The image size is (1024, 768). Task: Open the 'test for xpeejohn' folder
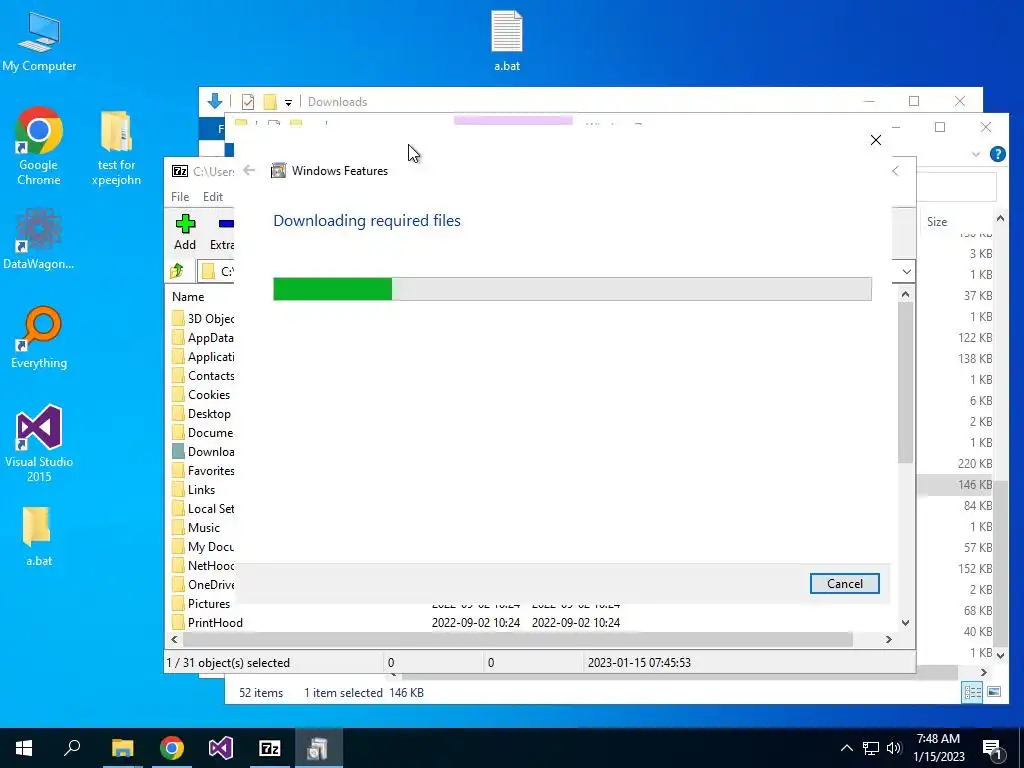116,148
